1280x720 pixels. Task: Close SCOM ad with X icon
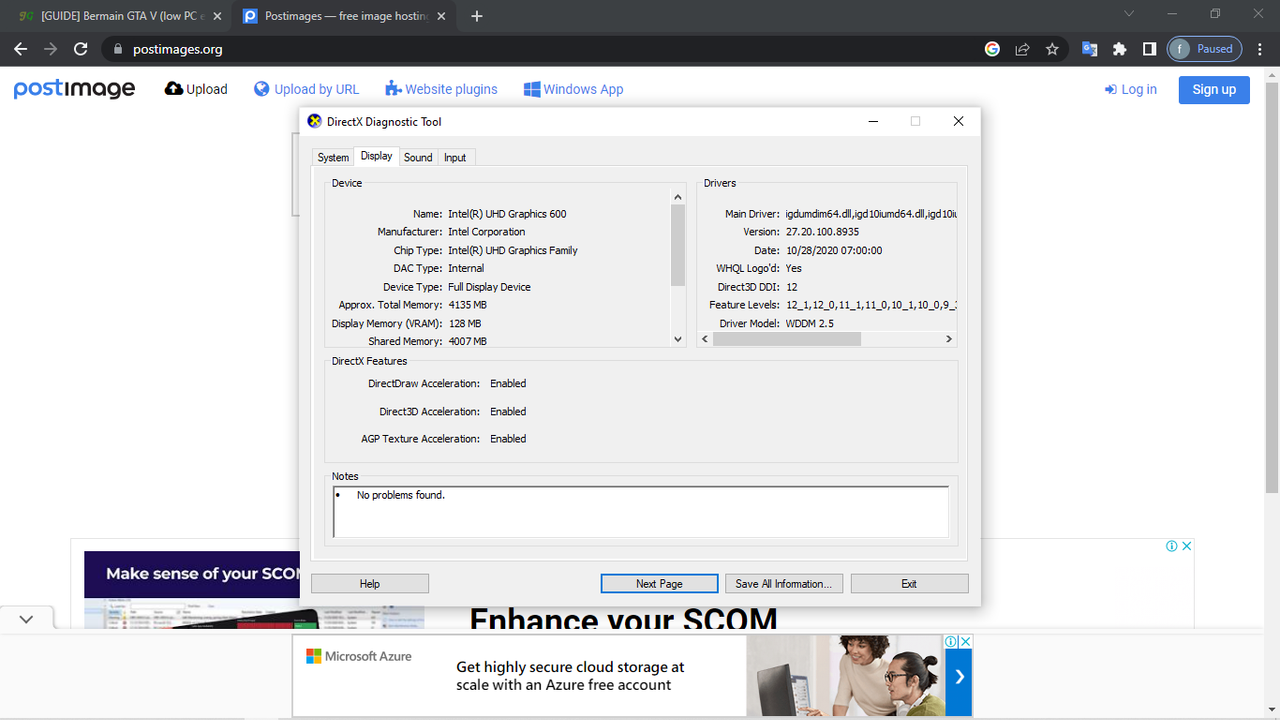pos(1187,546)
